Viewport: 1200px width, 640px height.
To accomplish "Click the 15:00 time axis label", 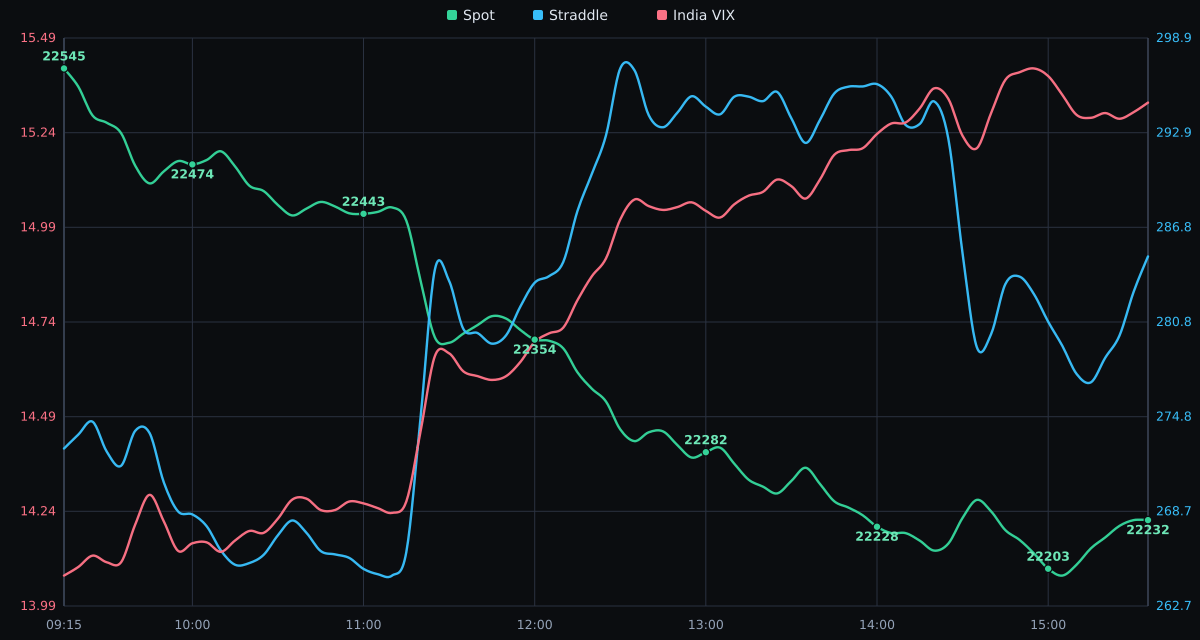I will click(1048, 625).
